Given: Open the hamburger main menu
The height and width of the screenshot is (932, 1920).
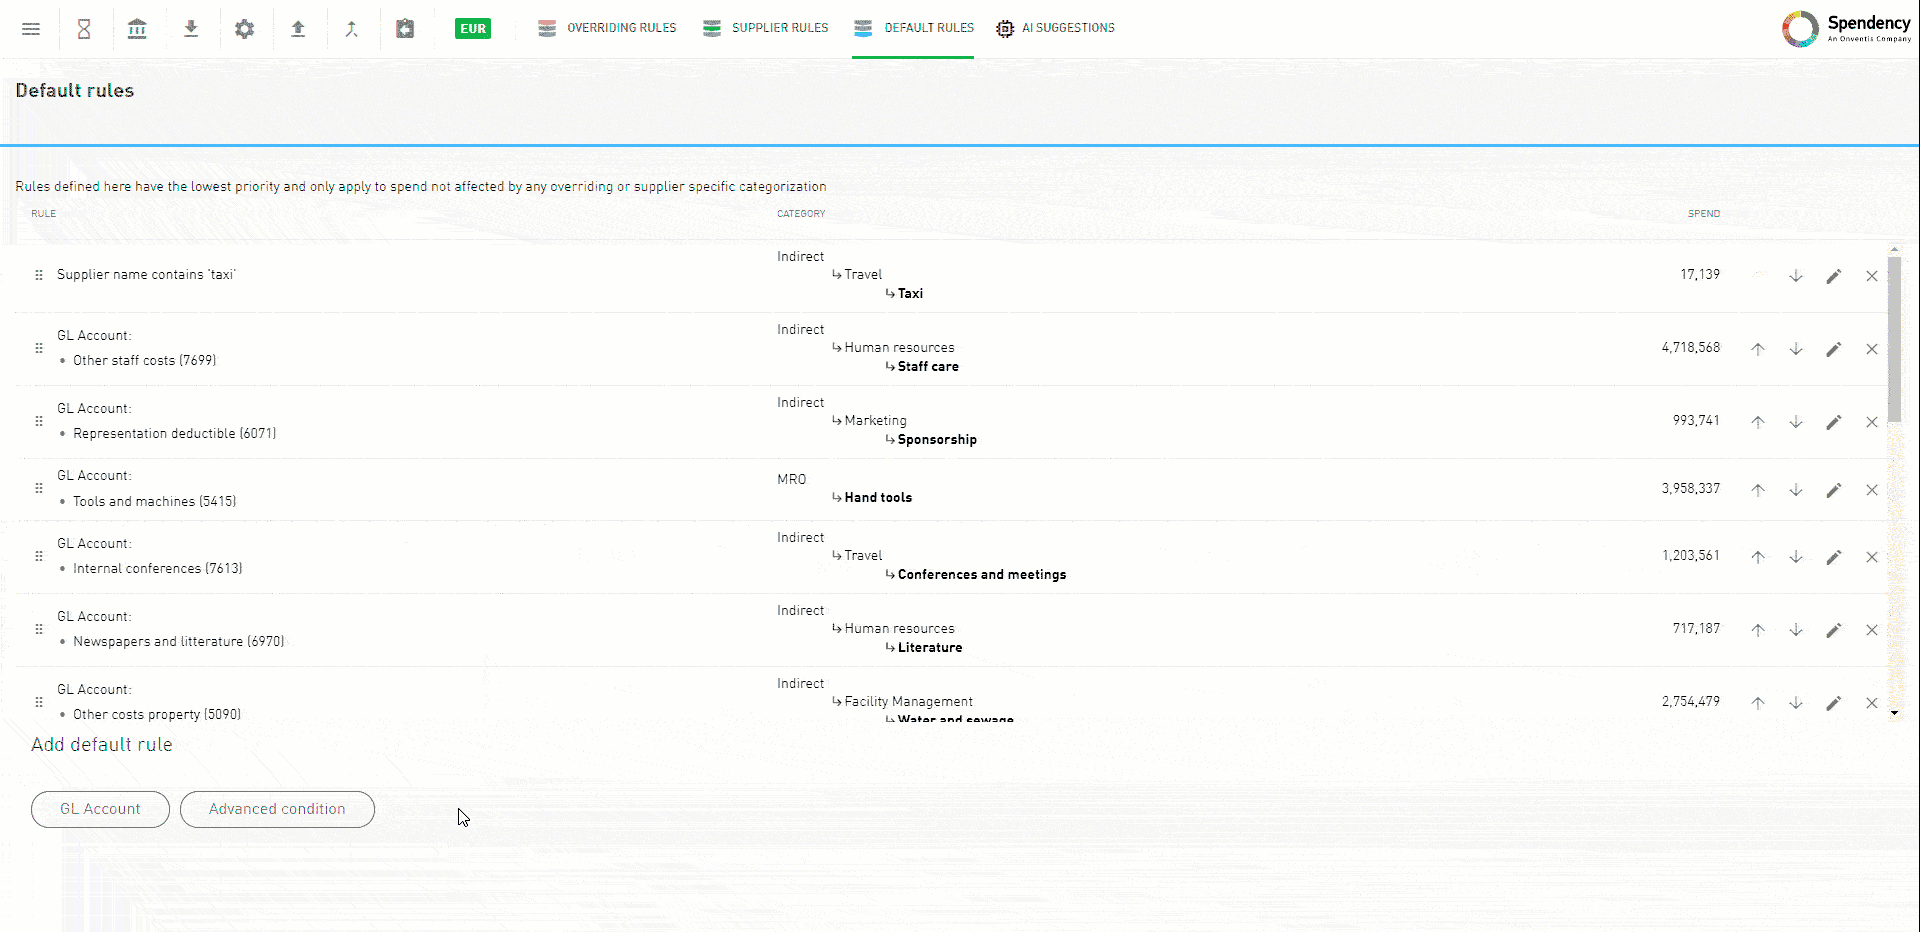Looking at the screenshot, I should click(31, 29).
